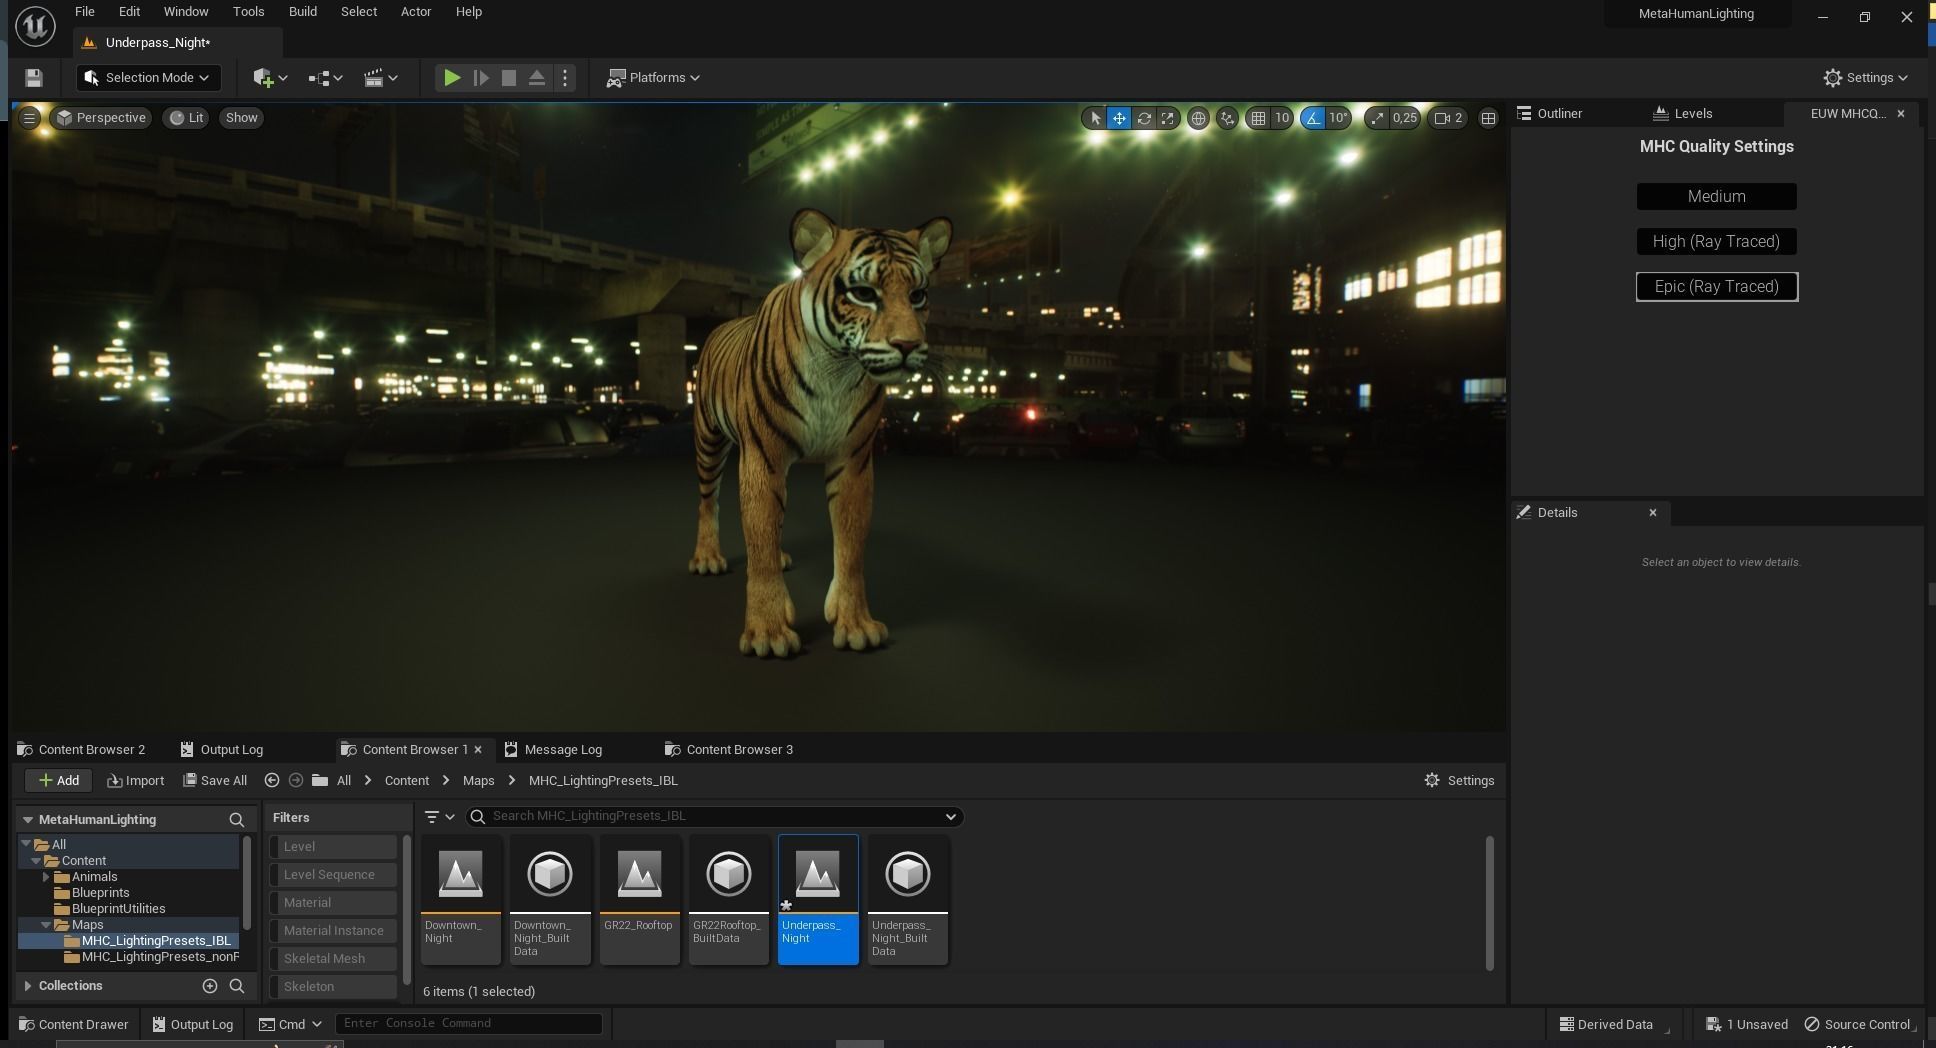Open the Lit view mode menu
Image resolution: width=1936 pixels, height=1048 pixels.
tap(186, 118)
